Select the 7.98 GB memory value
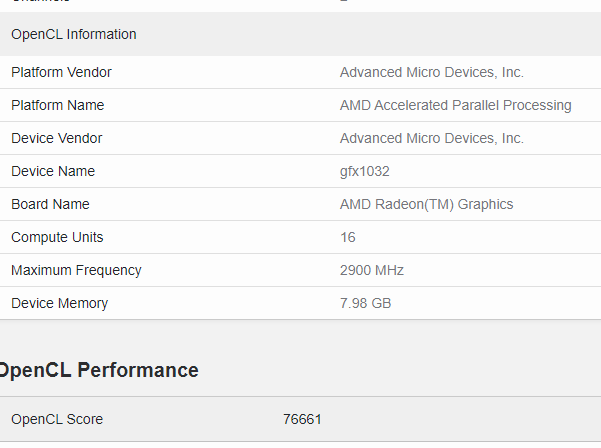The height and width of the screenshot is (448, 601). click(x=365, y=303)
